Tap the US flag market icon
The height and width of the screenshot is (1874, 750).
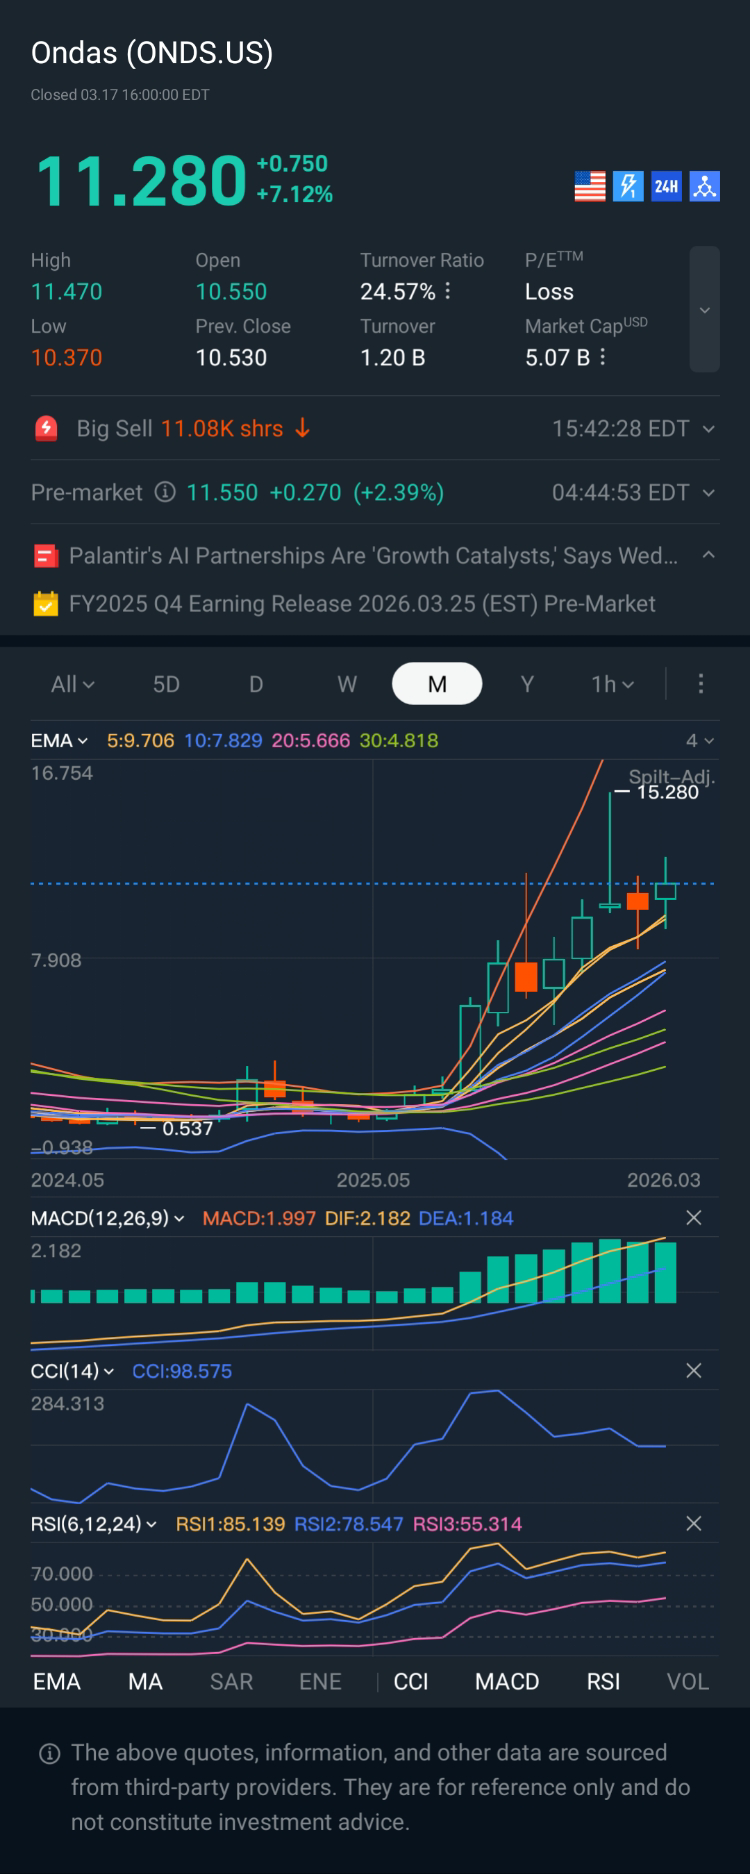(x=590, y=186)
